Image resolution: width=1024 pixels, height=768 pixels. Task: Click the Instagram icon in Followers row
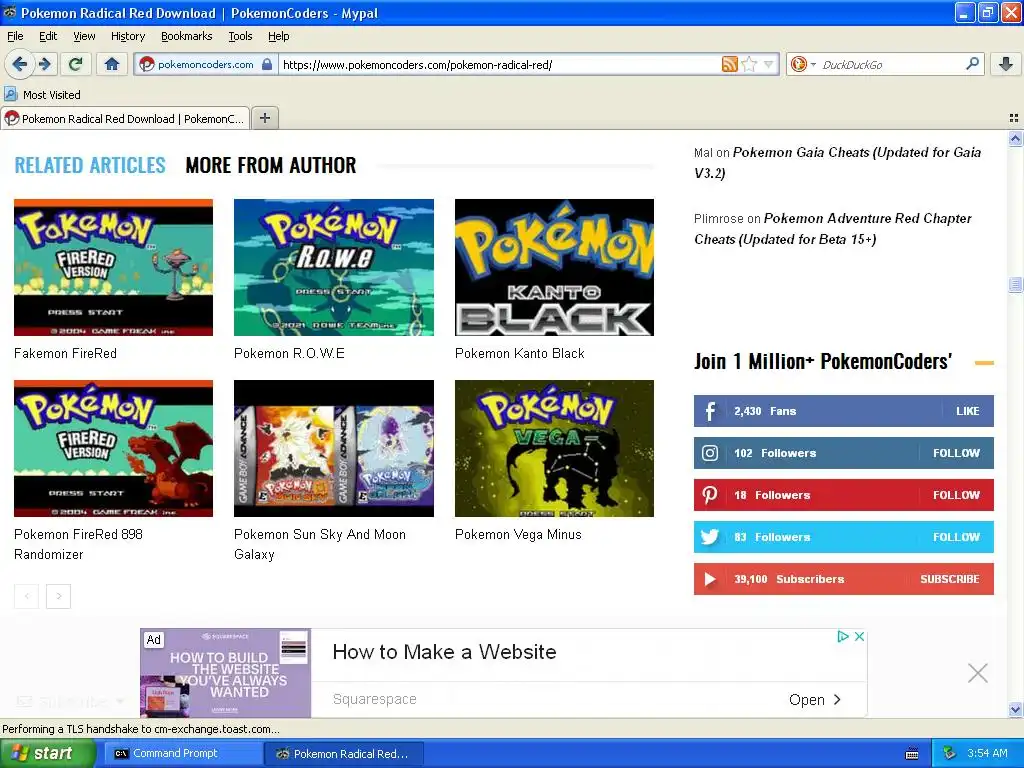[x=710, y=453]
